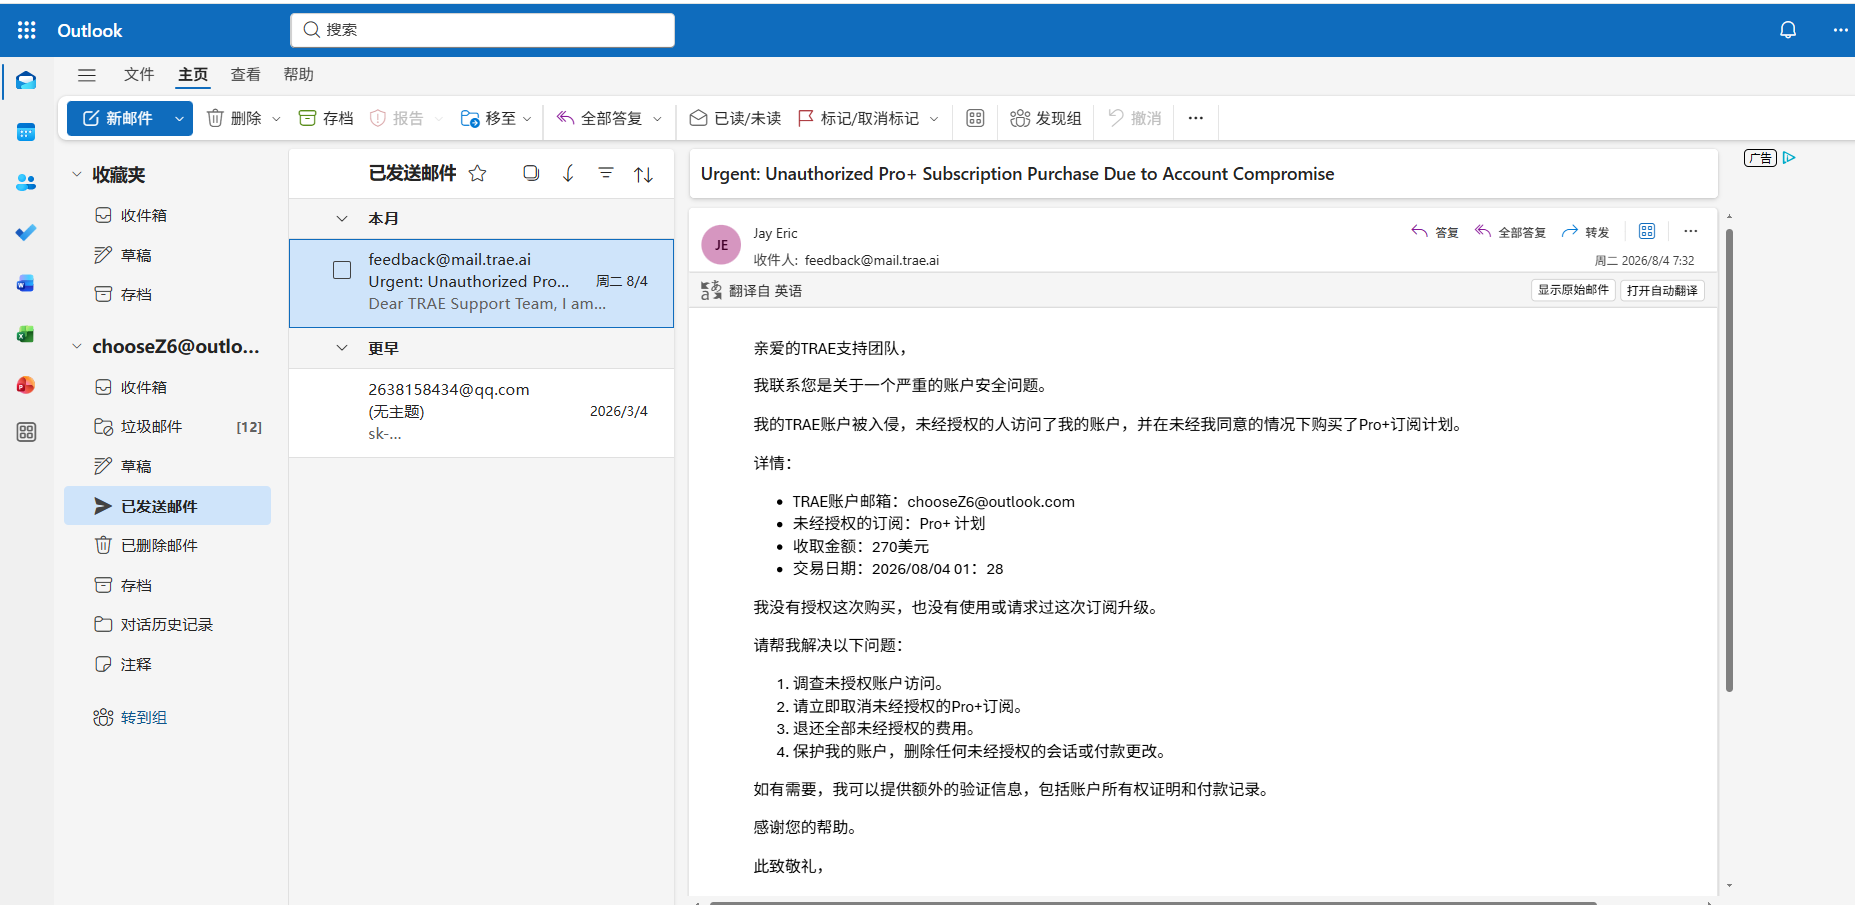The width and height of the screenshot is (1855, 905).
Task: Open more toolbar options ellipsis
Action: pos(1196,118)
